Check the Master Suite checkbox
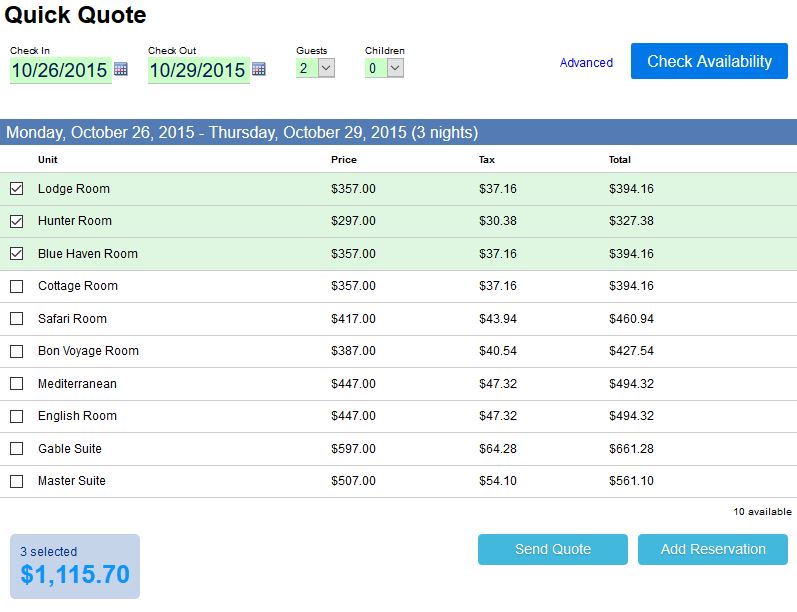Image resolution: width=797 pixels, height=612 pixels. (x=16, y=481)
